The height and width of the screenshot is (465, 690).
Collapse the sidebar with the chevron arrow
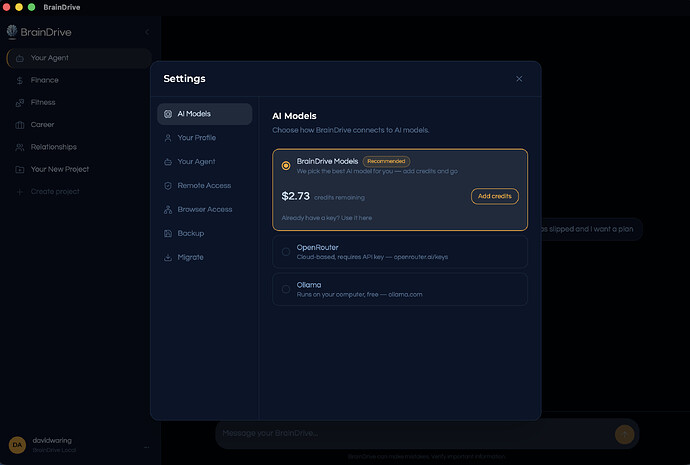point(147,32)
